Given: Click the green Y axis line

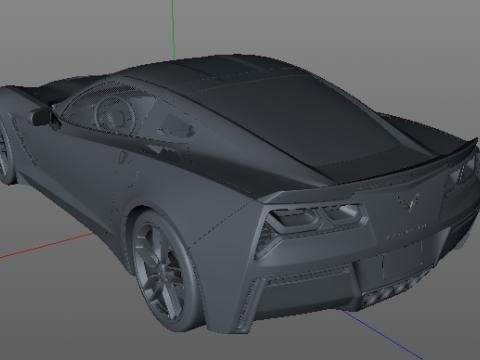Looking at the screenshot, I should [173, 30].
